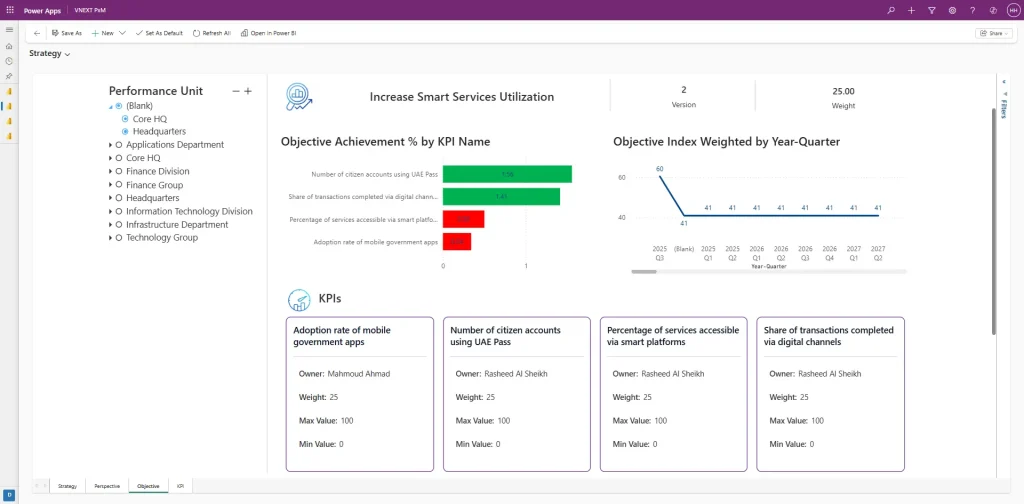This screenshot has height=504, width=1024.
Task: Open Recent items clock icon in sidebar
Action: (x=9, y=61)
